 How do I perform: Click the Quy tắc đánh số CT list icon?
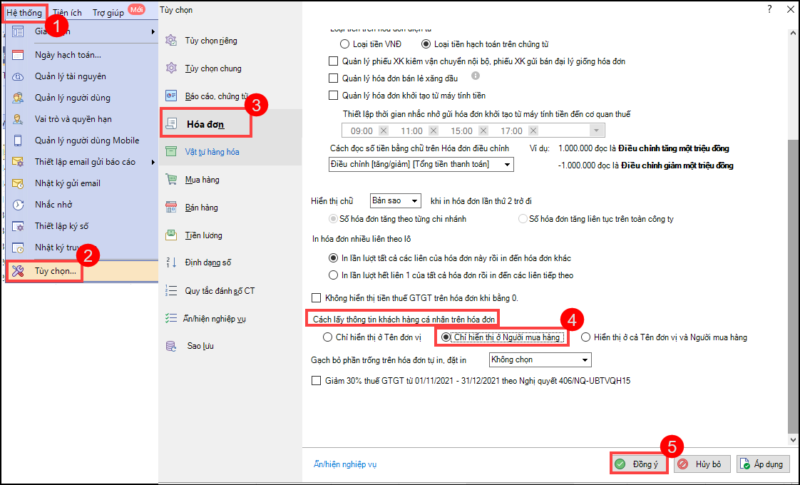click(171, 291)
